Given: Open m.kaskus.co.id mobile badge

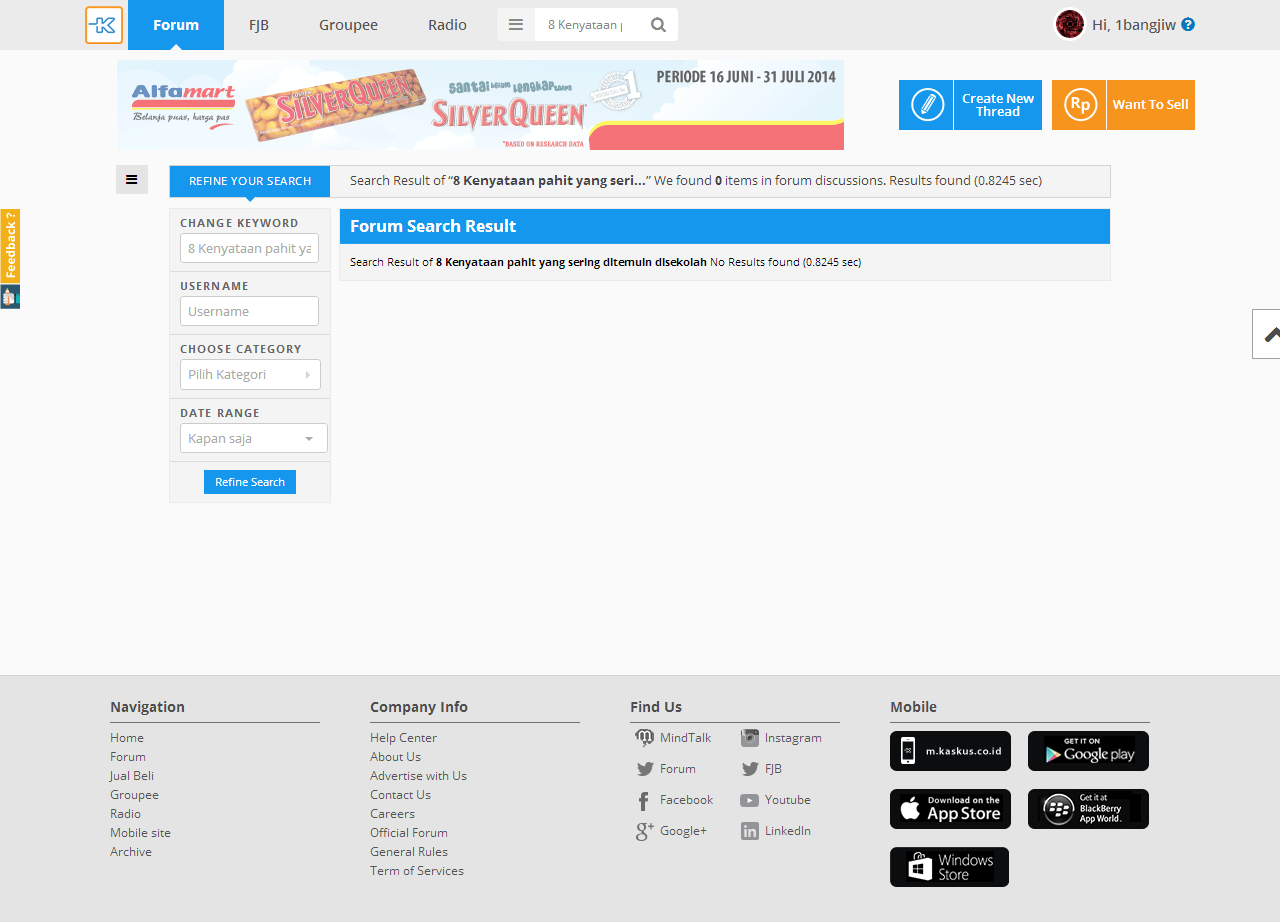Looking at the screenshot, I should (x=950, y=751).
